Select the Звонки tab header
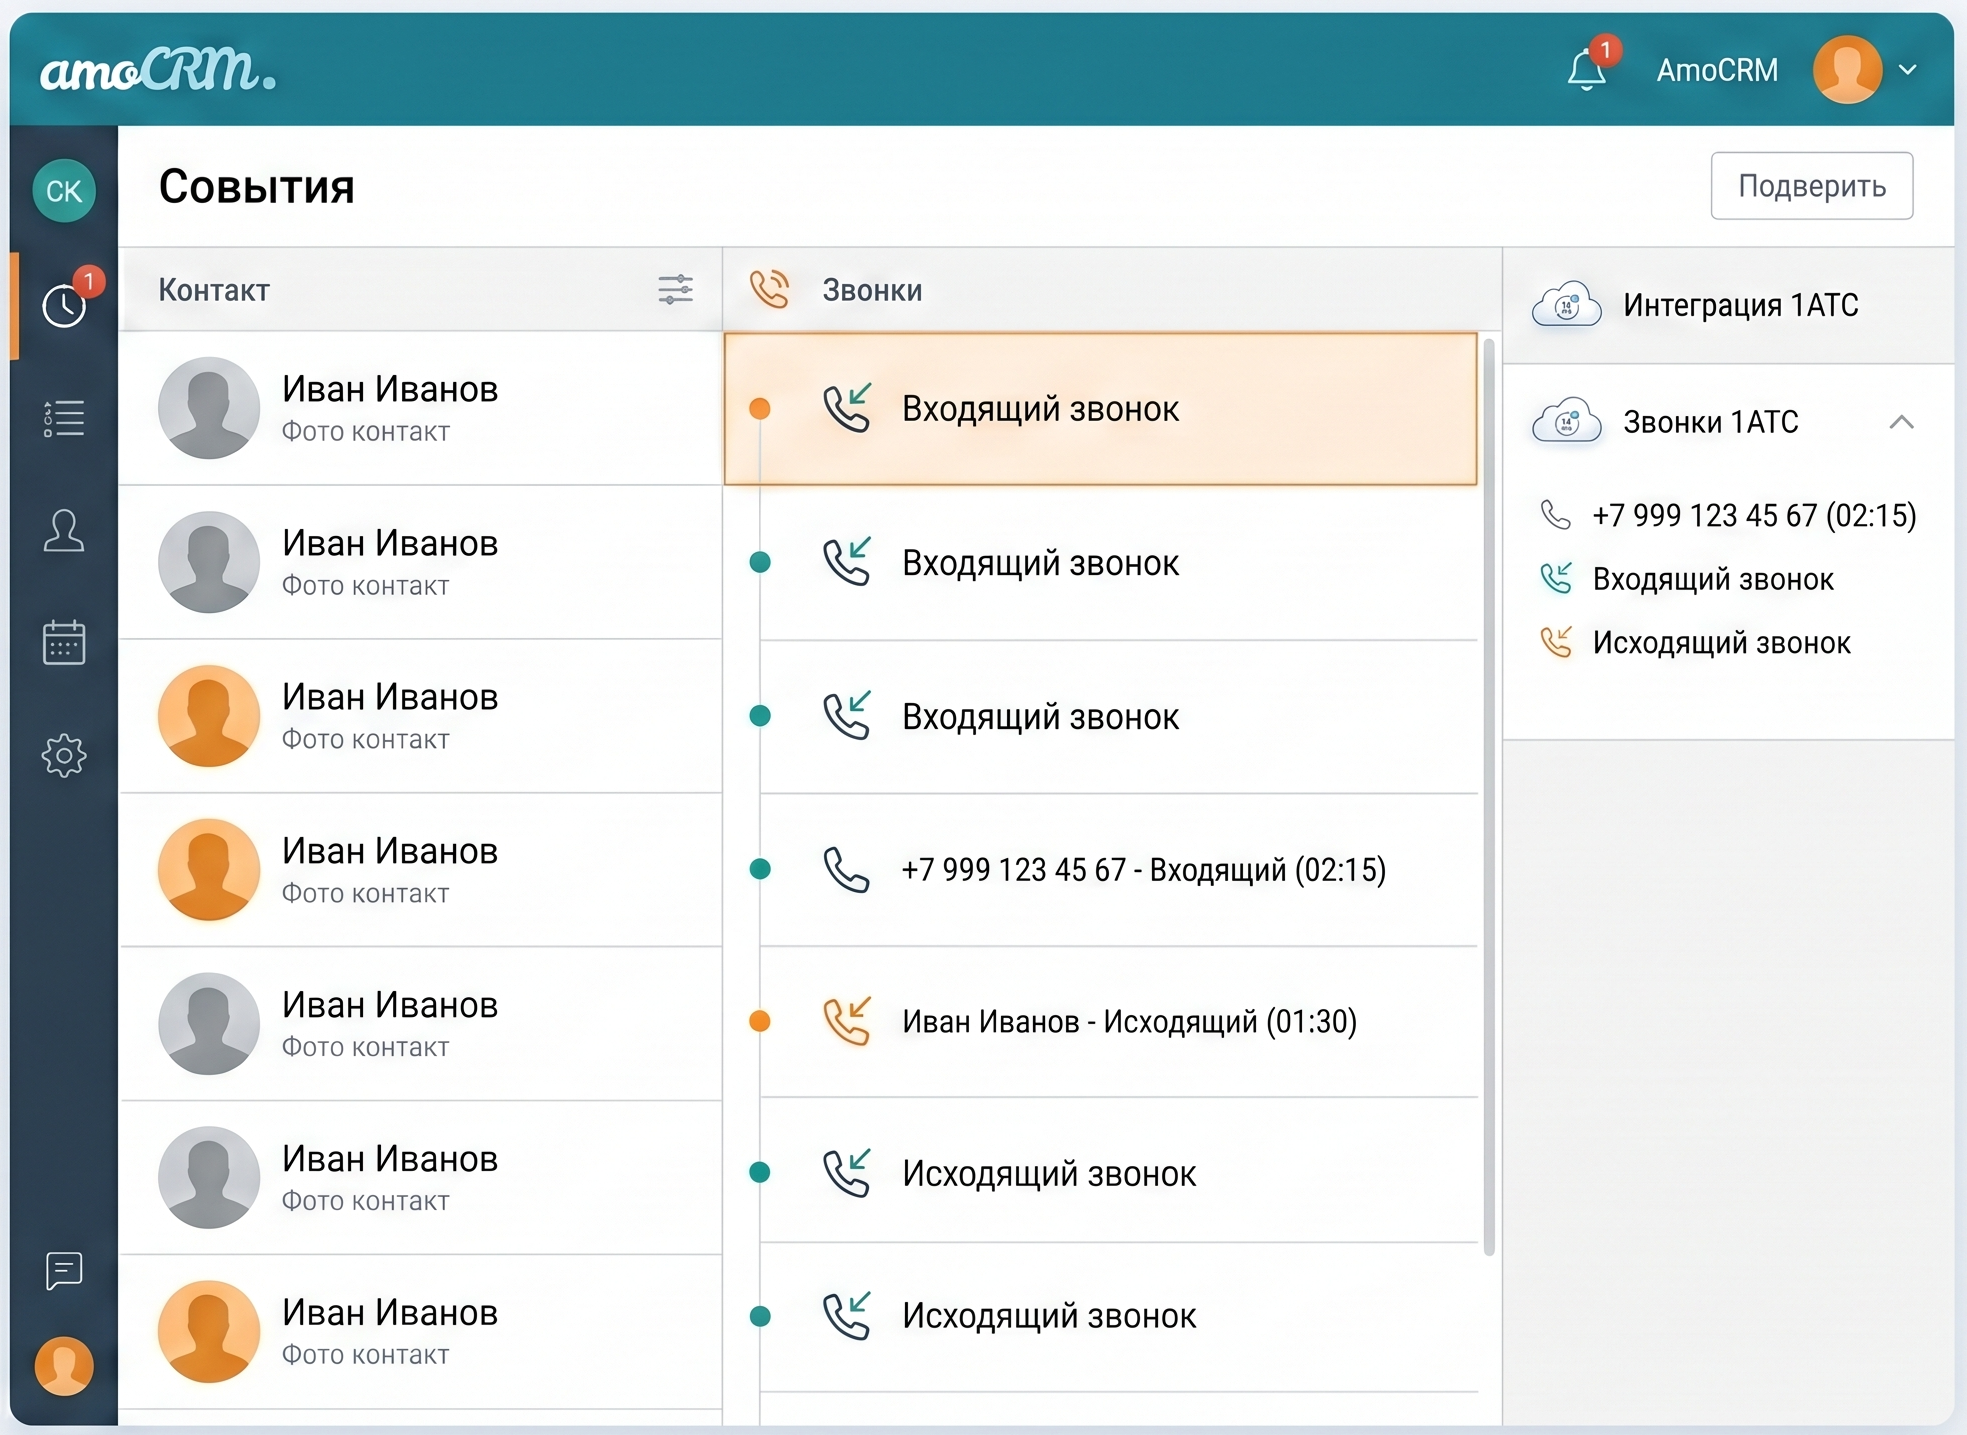The image size is (1967, 1435). (871, 290)
